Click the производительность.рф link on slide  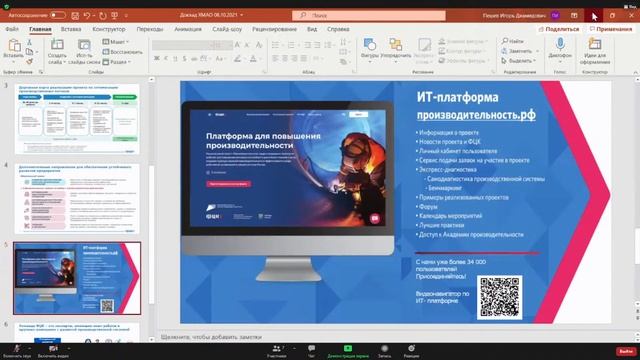pos(476,115)
